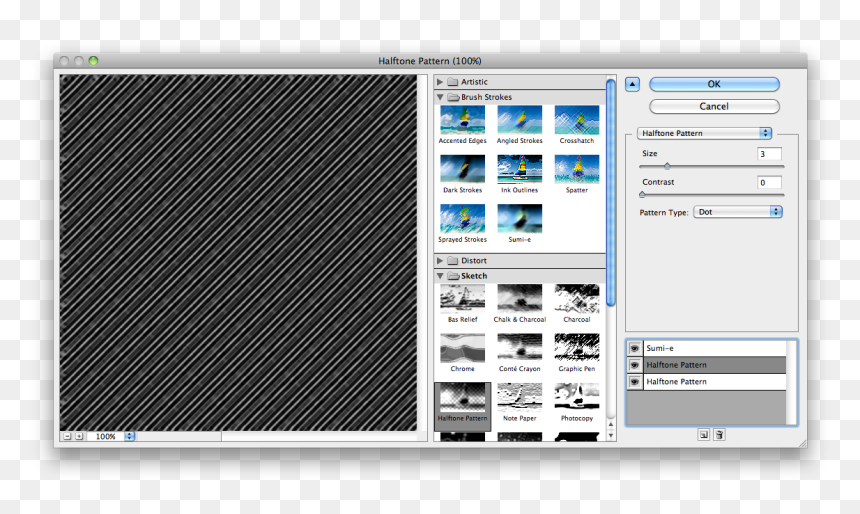The height and width of the screenshot is (514, 860).
Task: Select the Graphic Pen filter
Action: tap(576, 348)
